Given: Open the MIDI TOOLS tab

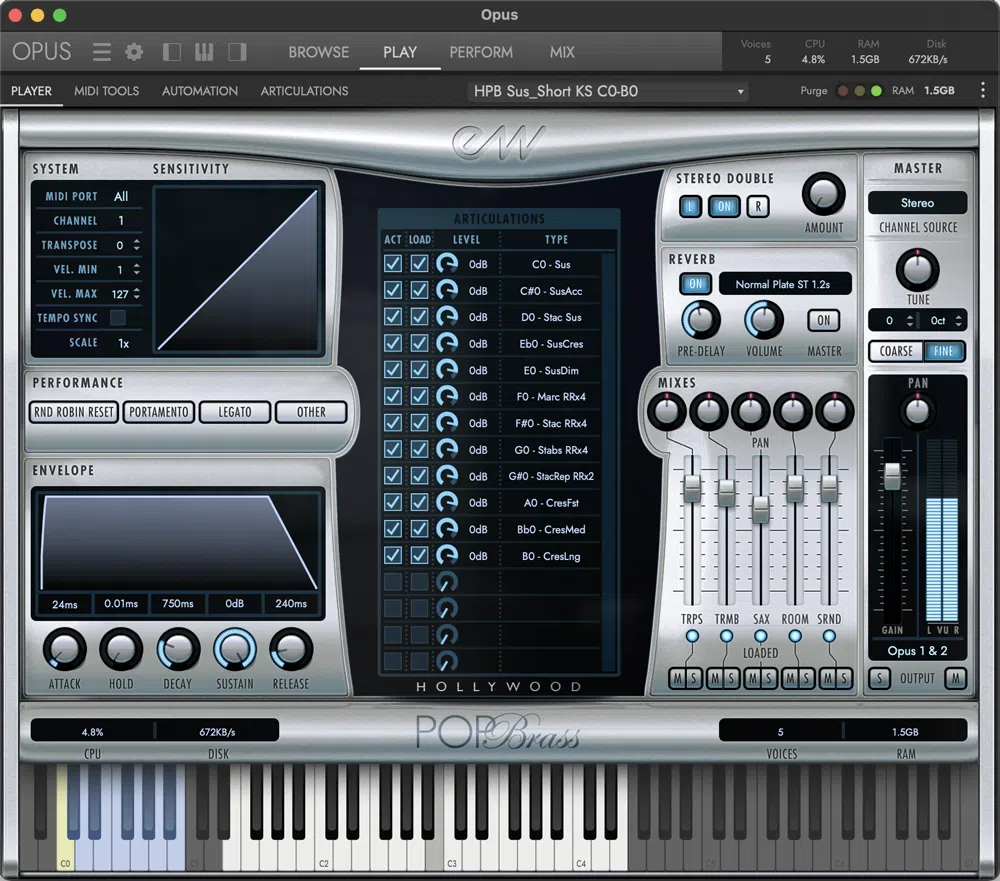Looking at the screenshot, I should pos(106,91).
